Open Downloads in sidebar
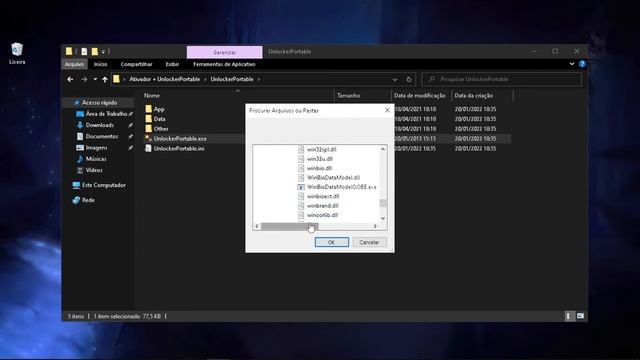Screen dimensions: 640x360 [100, 125]
